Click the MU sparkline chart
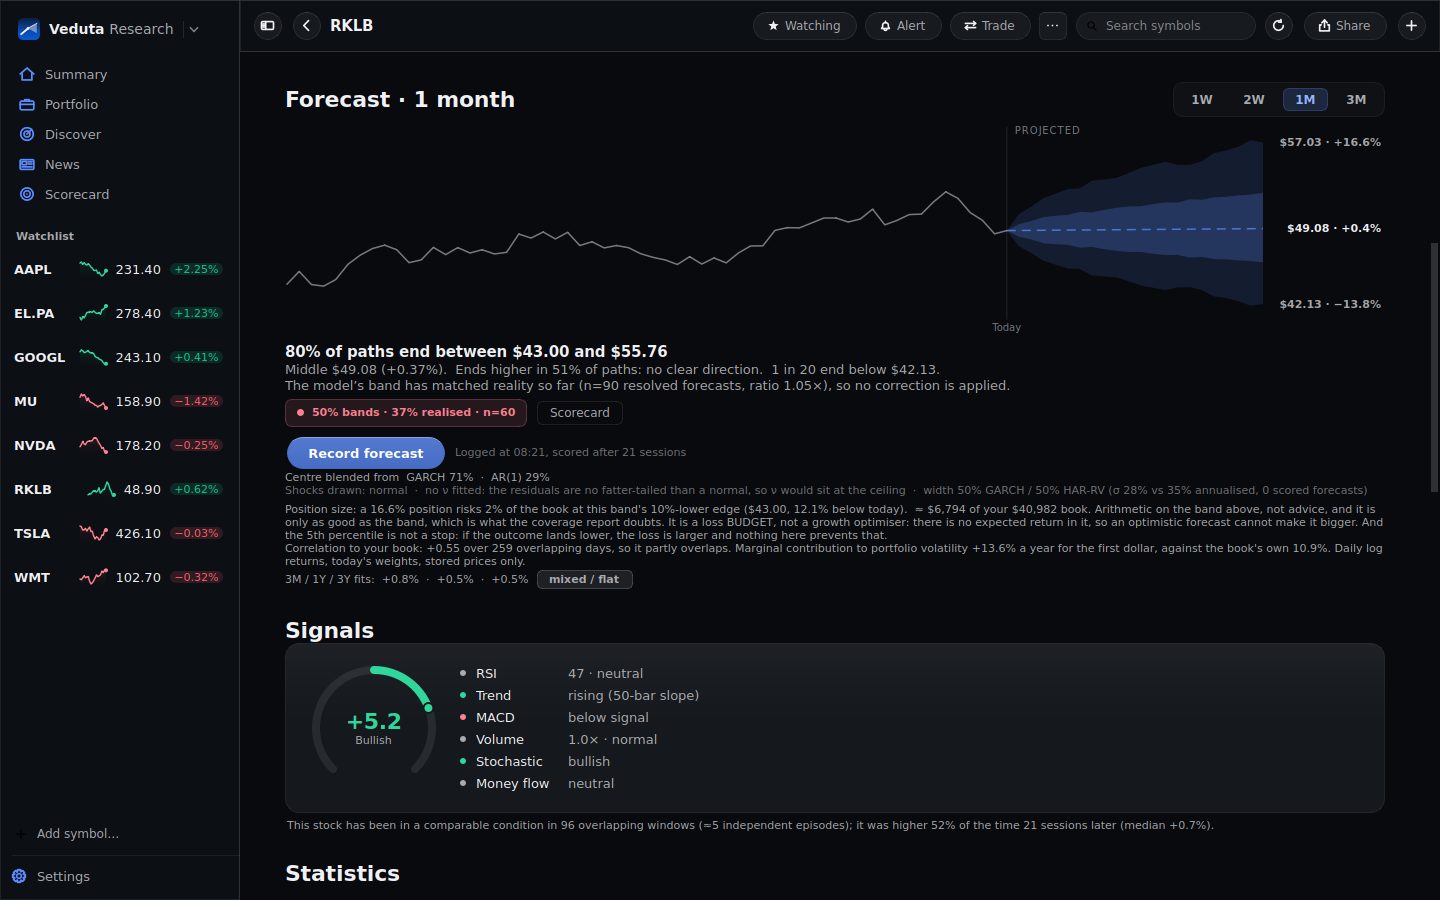The width and height of the screenshot is (1440, 900). (x=93, y=401)
